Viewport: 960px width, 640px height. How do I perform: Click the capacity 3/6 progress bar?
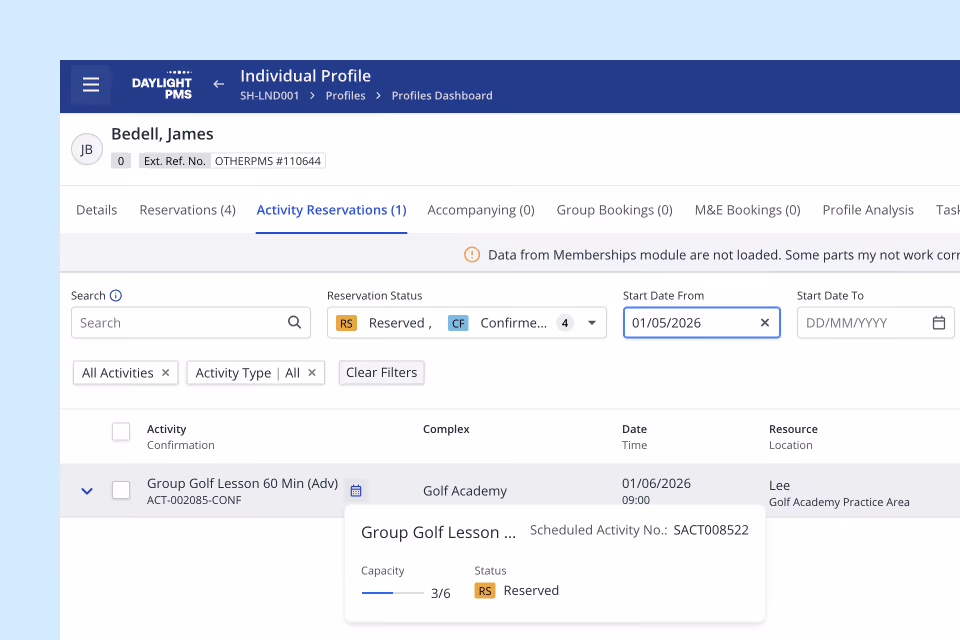tap(392, 593)
